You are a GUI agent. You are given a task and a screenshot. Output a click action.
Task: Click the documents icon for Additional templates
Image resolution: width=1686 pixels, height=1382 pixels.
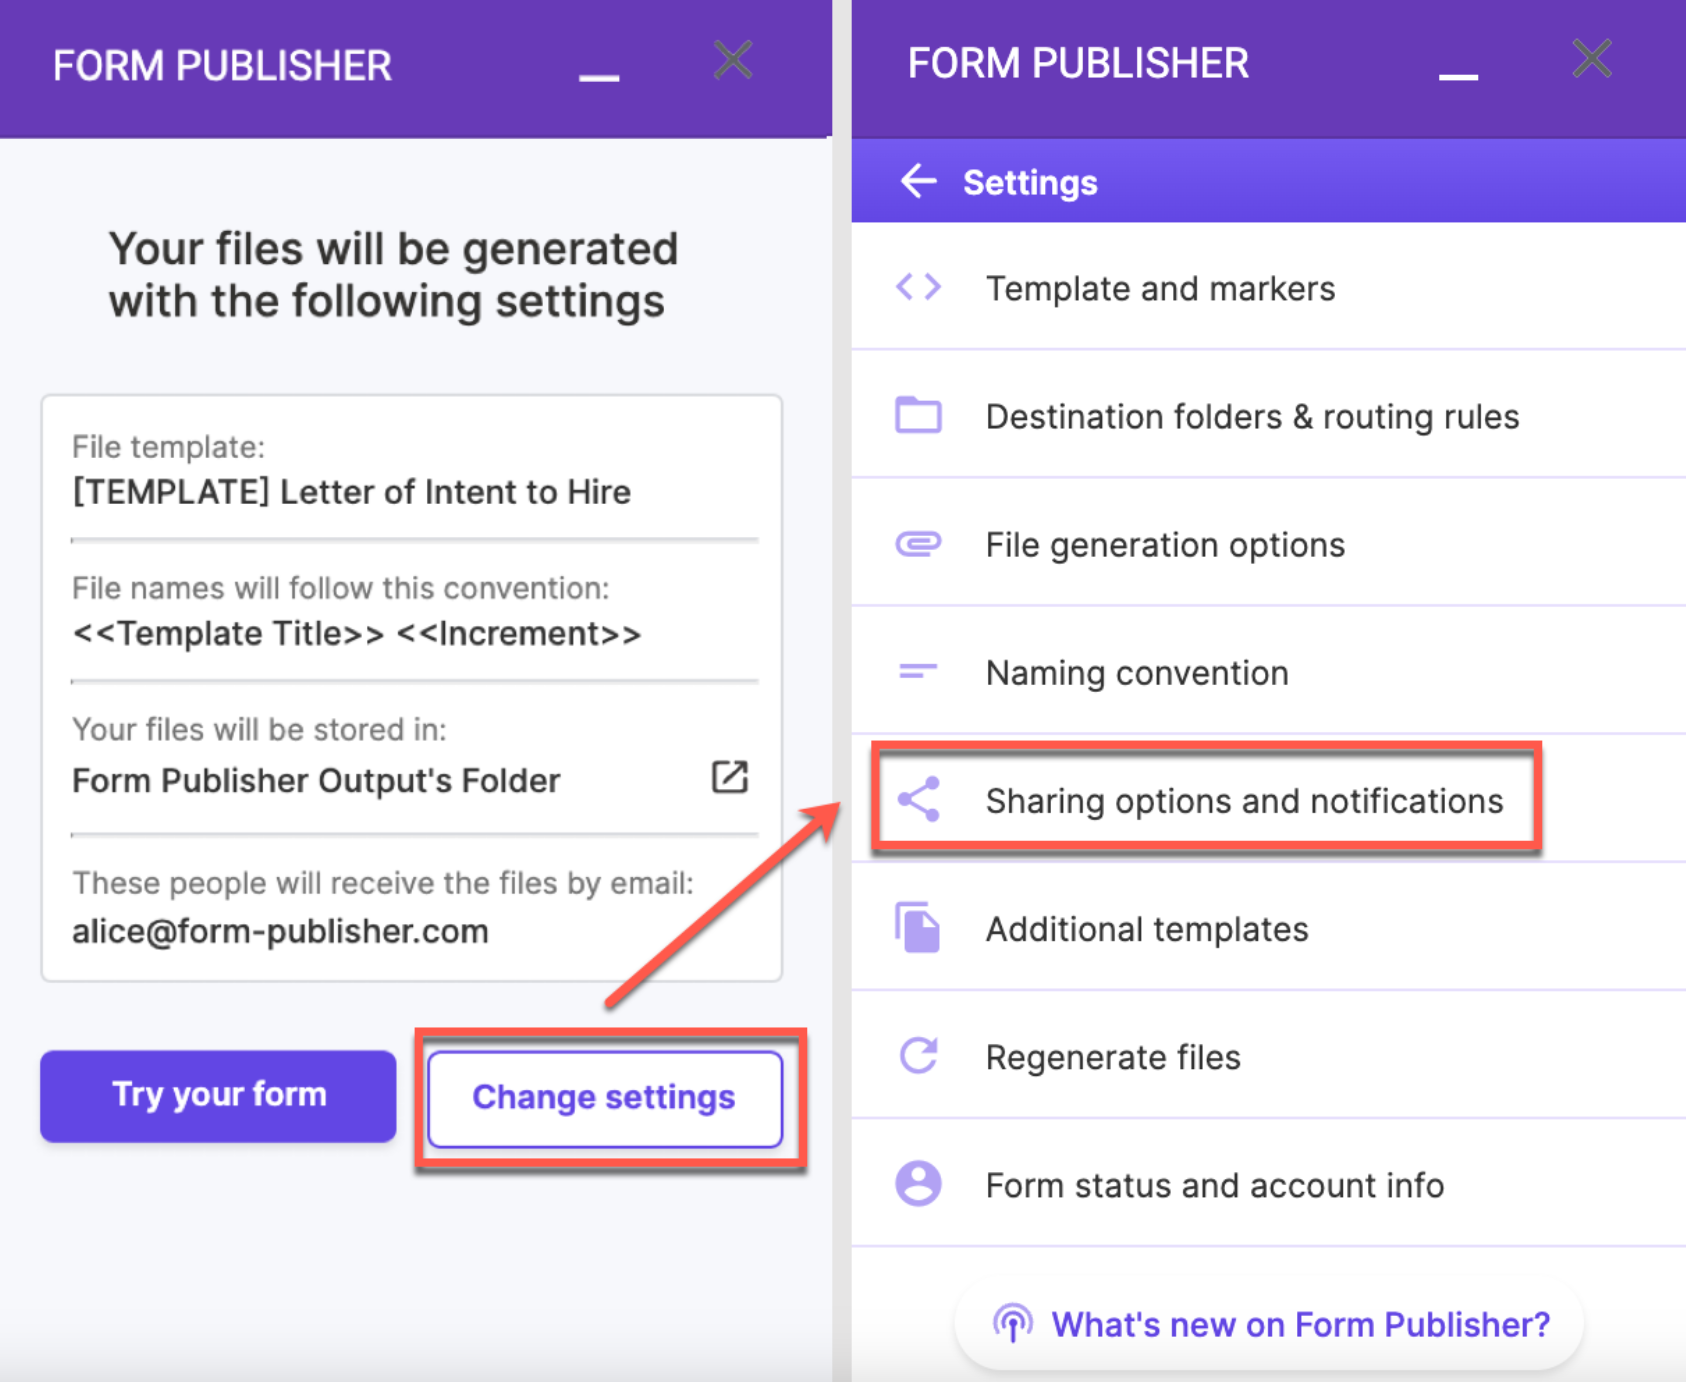coord(918,928)
